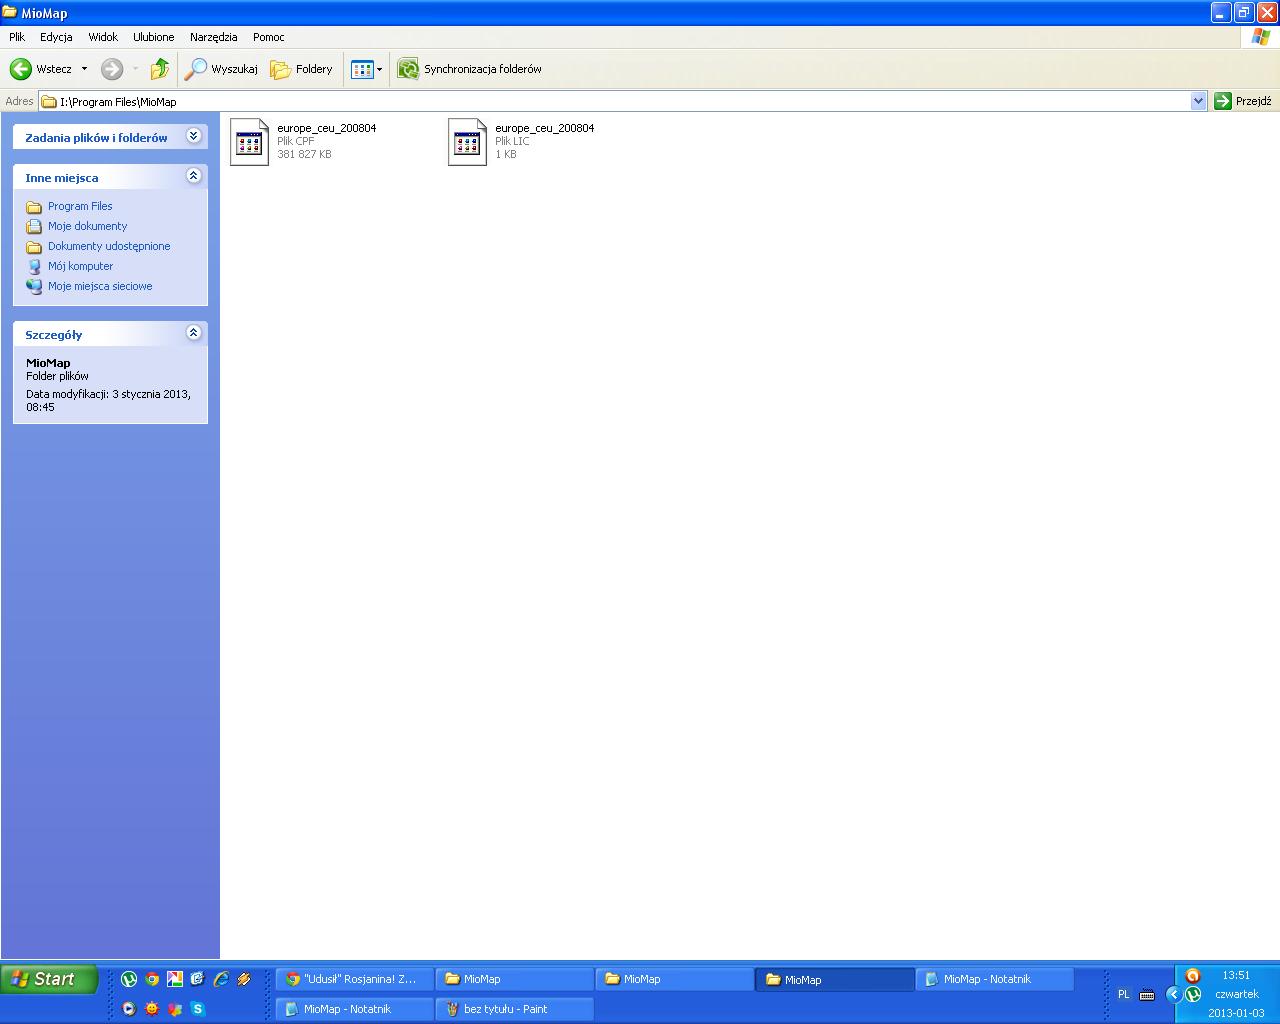This screenshot has height=1024, width=1280.
Task: Launch Winamp from Quick Launch
Action: tap(244, 979)
